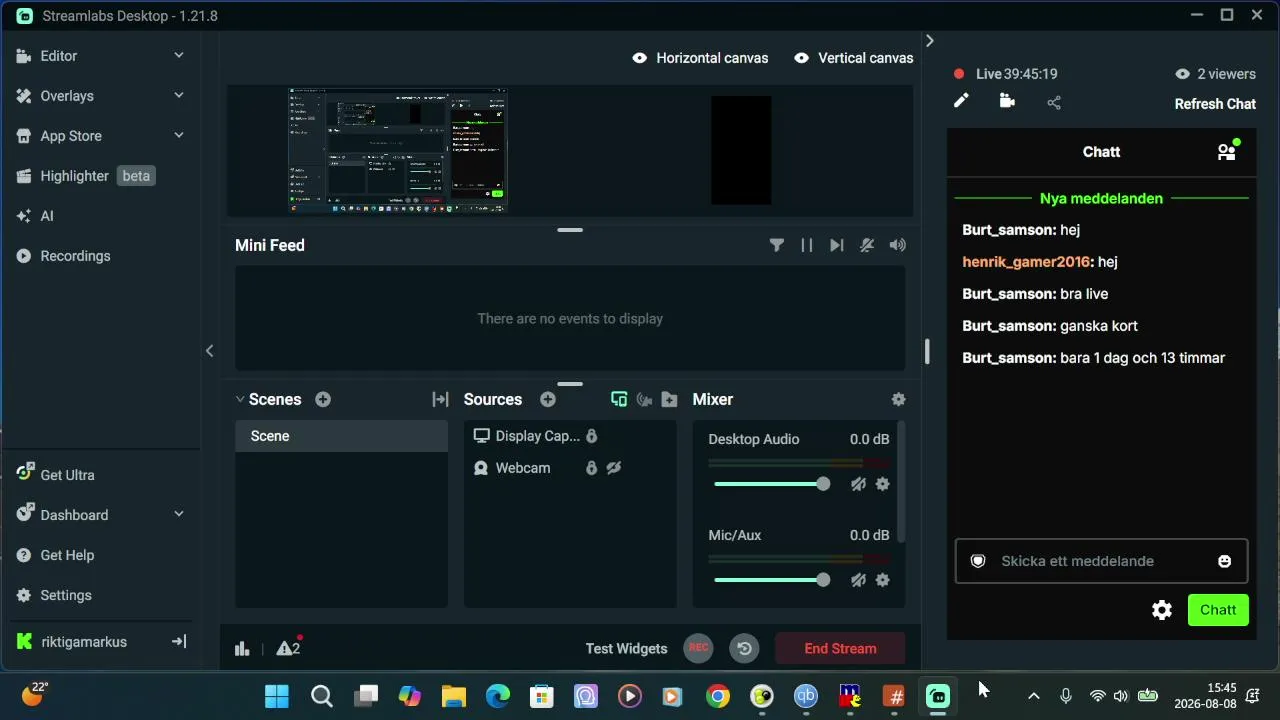The height and width of the screenshot is (720, 1280).
Task: Collapse the Scenes panel arrow
Action: coord(240,399)
